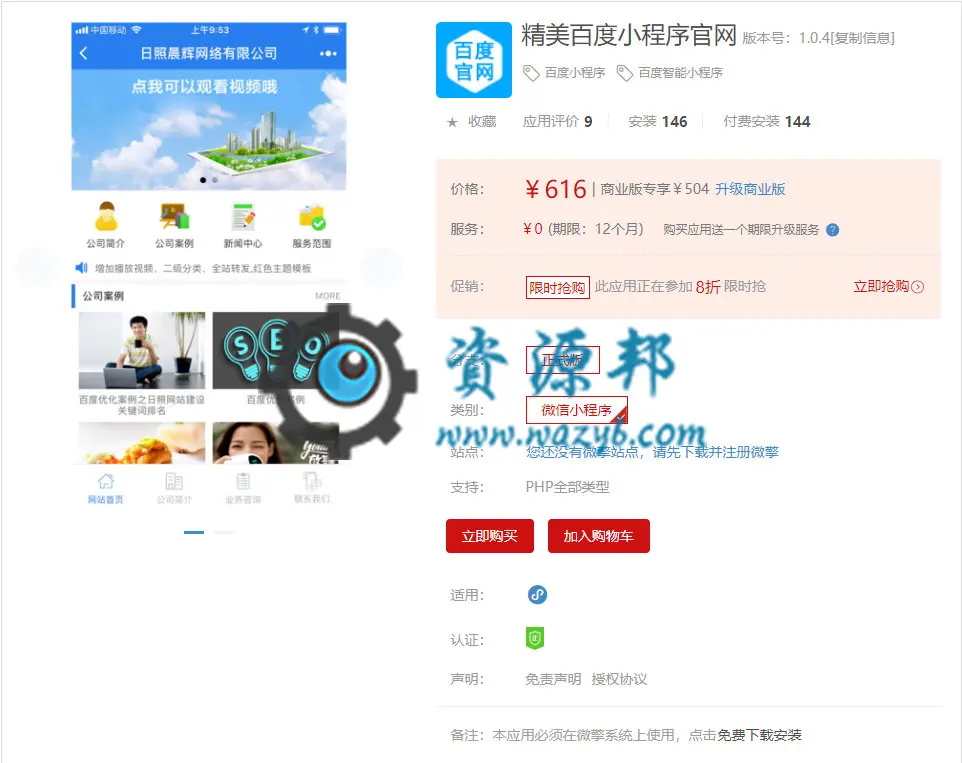Click the tag icon next to 百度智能小程序

click(x=625, y=73)
